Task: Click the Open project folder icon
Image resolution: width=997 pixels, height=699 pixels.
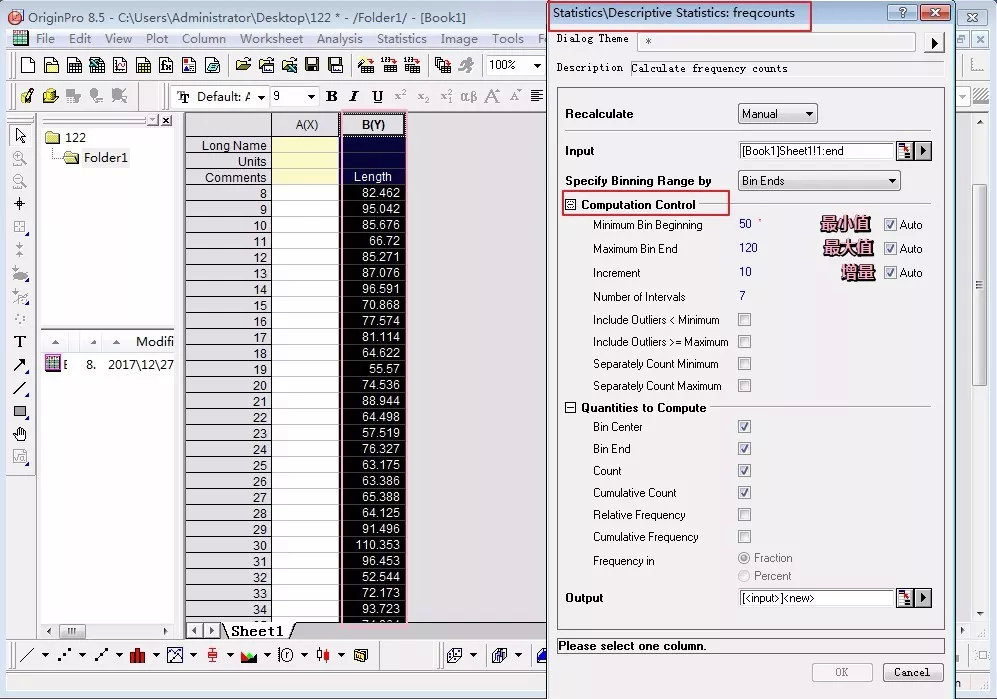Action: coord(243,65)
